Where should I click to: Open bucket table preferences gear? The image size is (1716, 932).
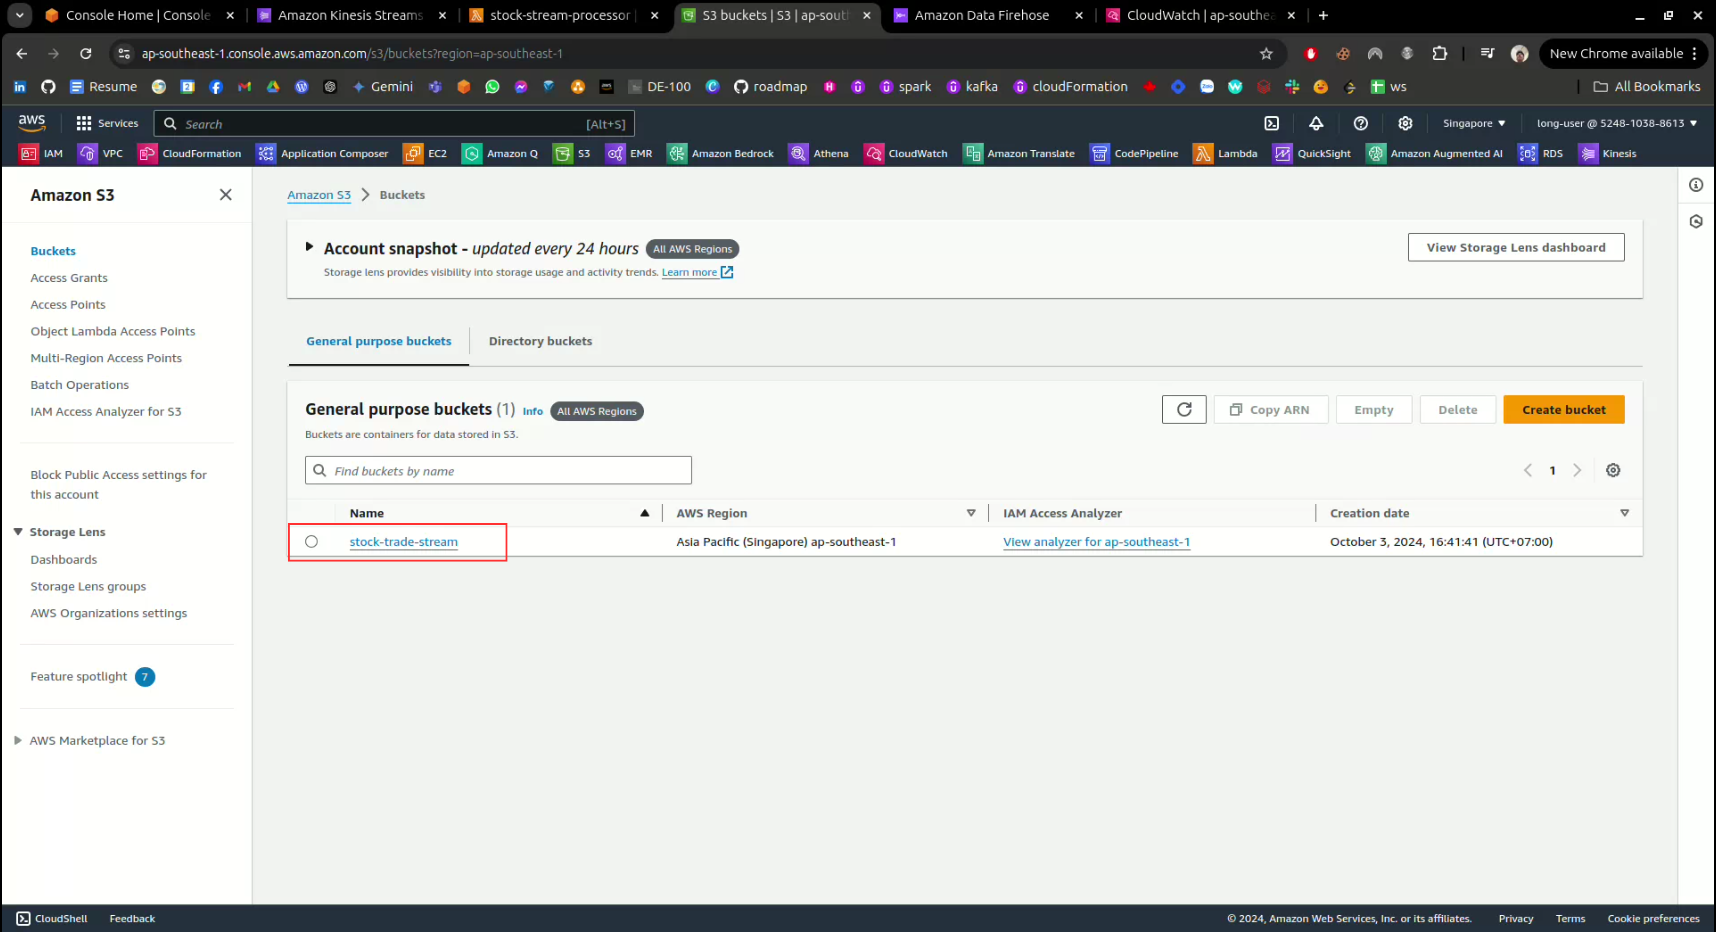[x=1612, y=471]
